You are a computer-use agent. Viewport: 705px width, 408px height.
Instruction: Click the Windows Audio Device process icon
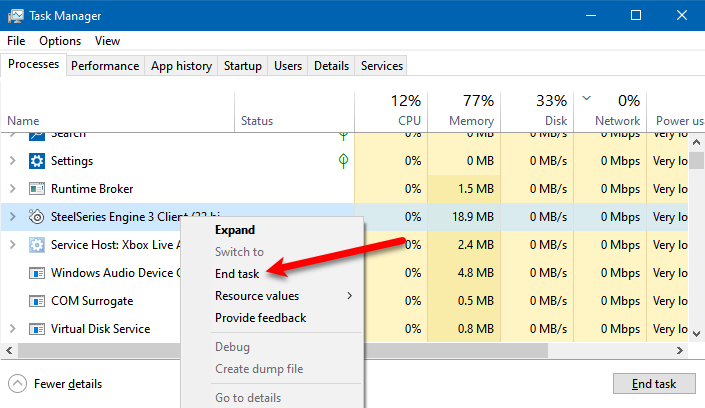(37, 273)
